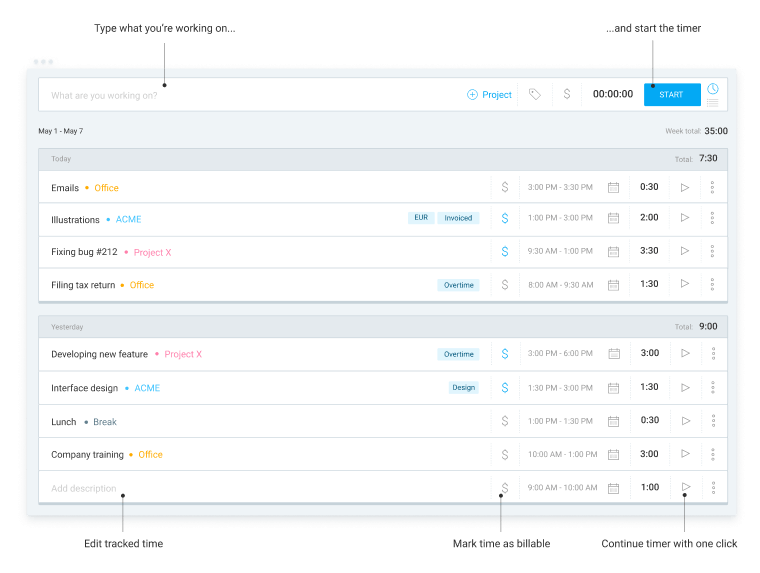
Task: Toggle billable for Lunch entry
Action: coord(505,421)
